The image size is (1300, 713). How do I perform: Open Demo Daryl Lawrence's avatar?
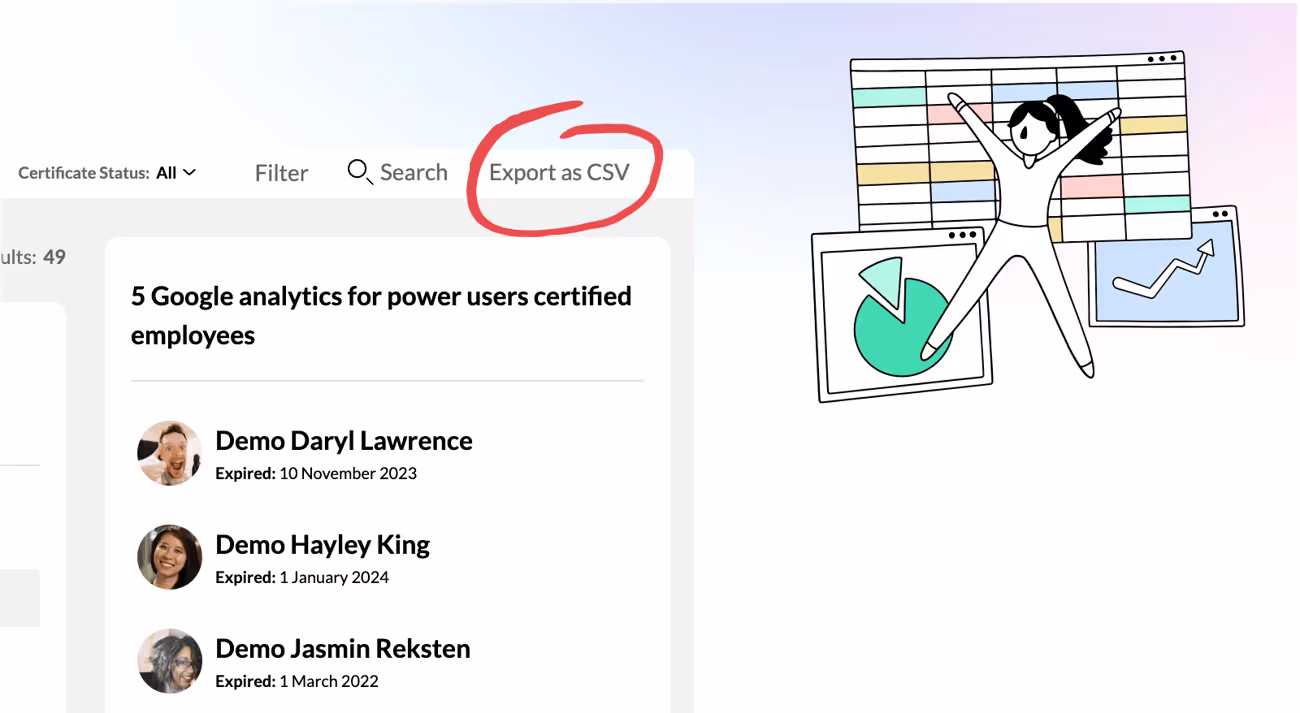(x=170, y=453)
